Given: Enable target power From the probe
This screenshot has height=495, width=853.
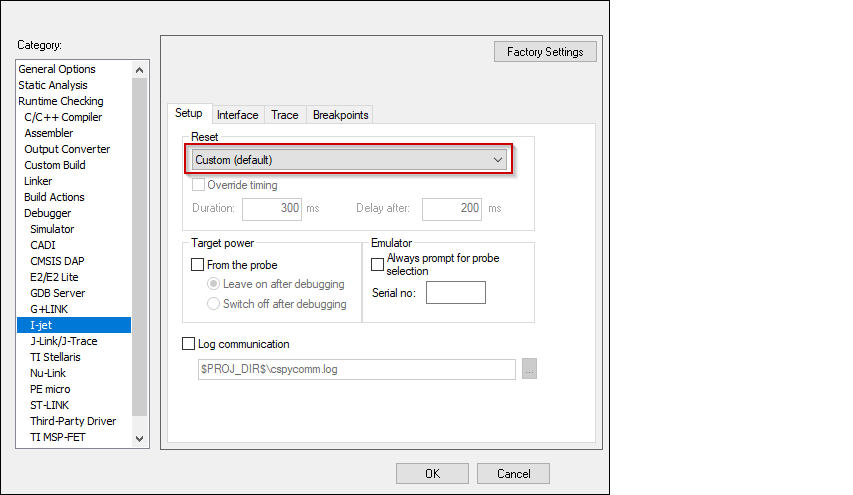Looking at the screenshot, I should click(x=197, y=265).
